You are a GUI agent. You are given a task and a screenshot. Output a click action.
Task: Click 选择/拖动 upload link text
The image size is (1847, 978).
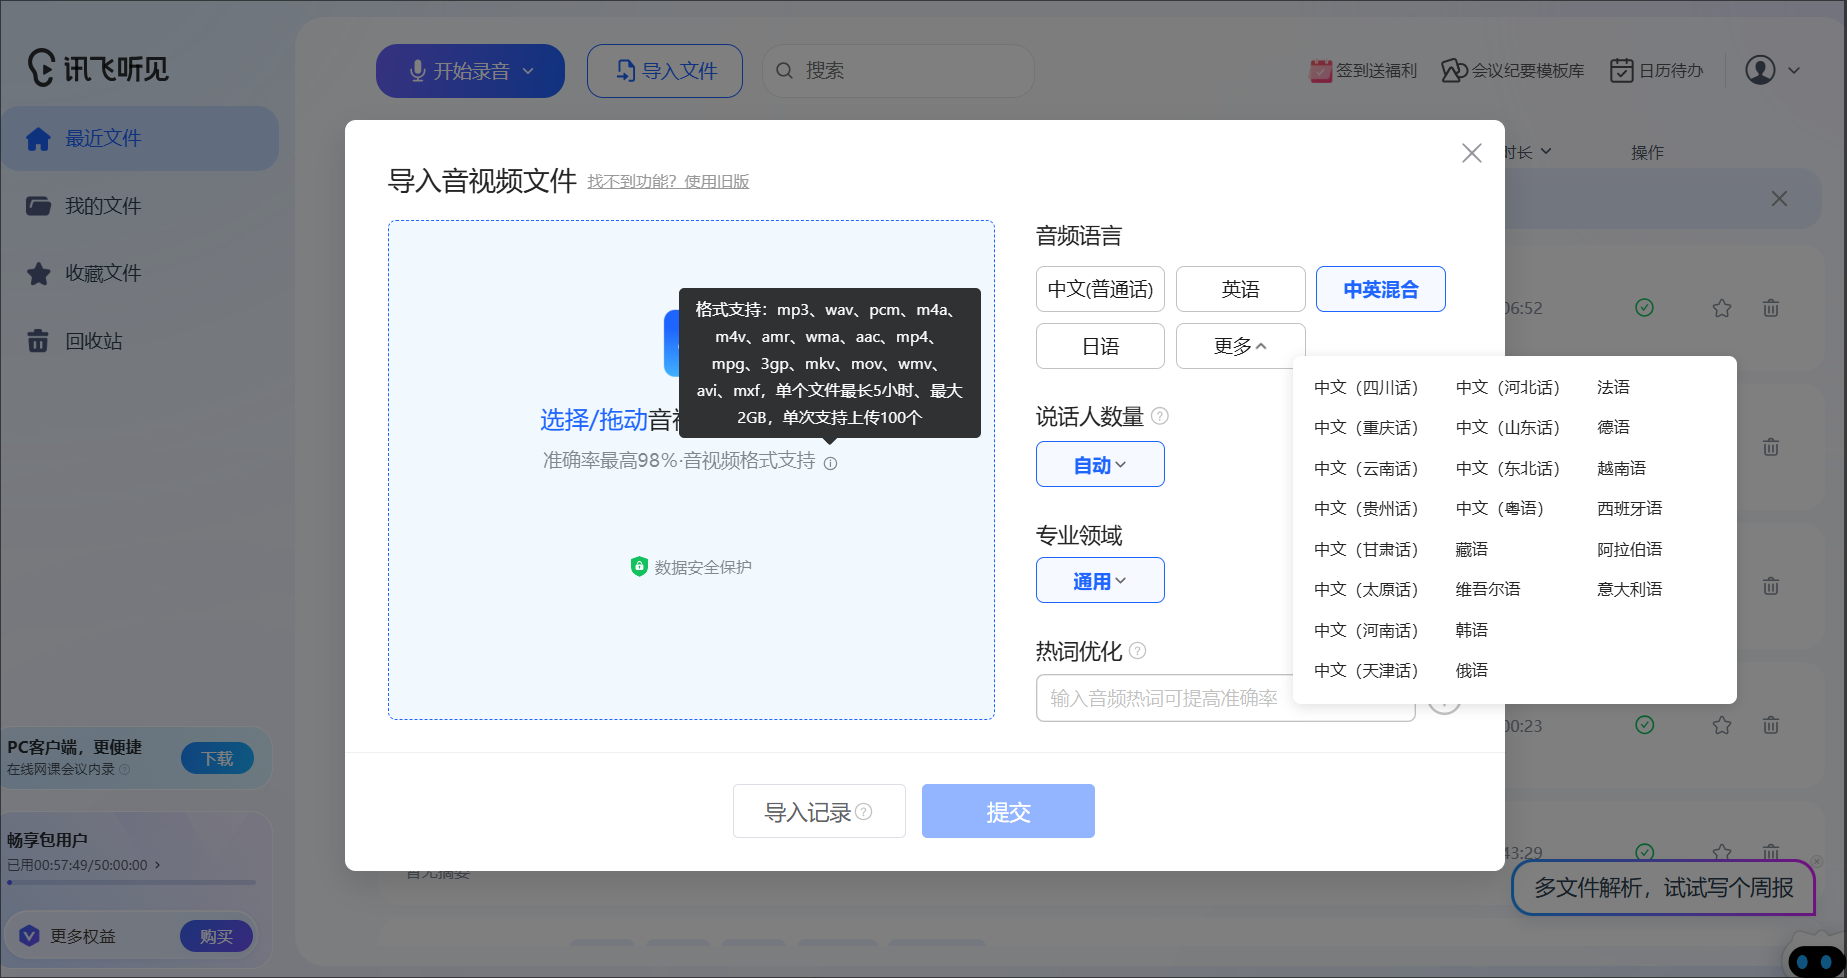[594, 420]
